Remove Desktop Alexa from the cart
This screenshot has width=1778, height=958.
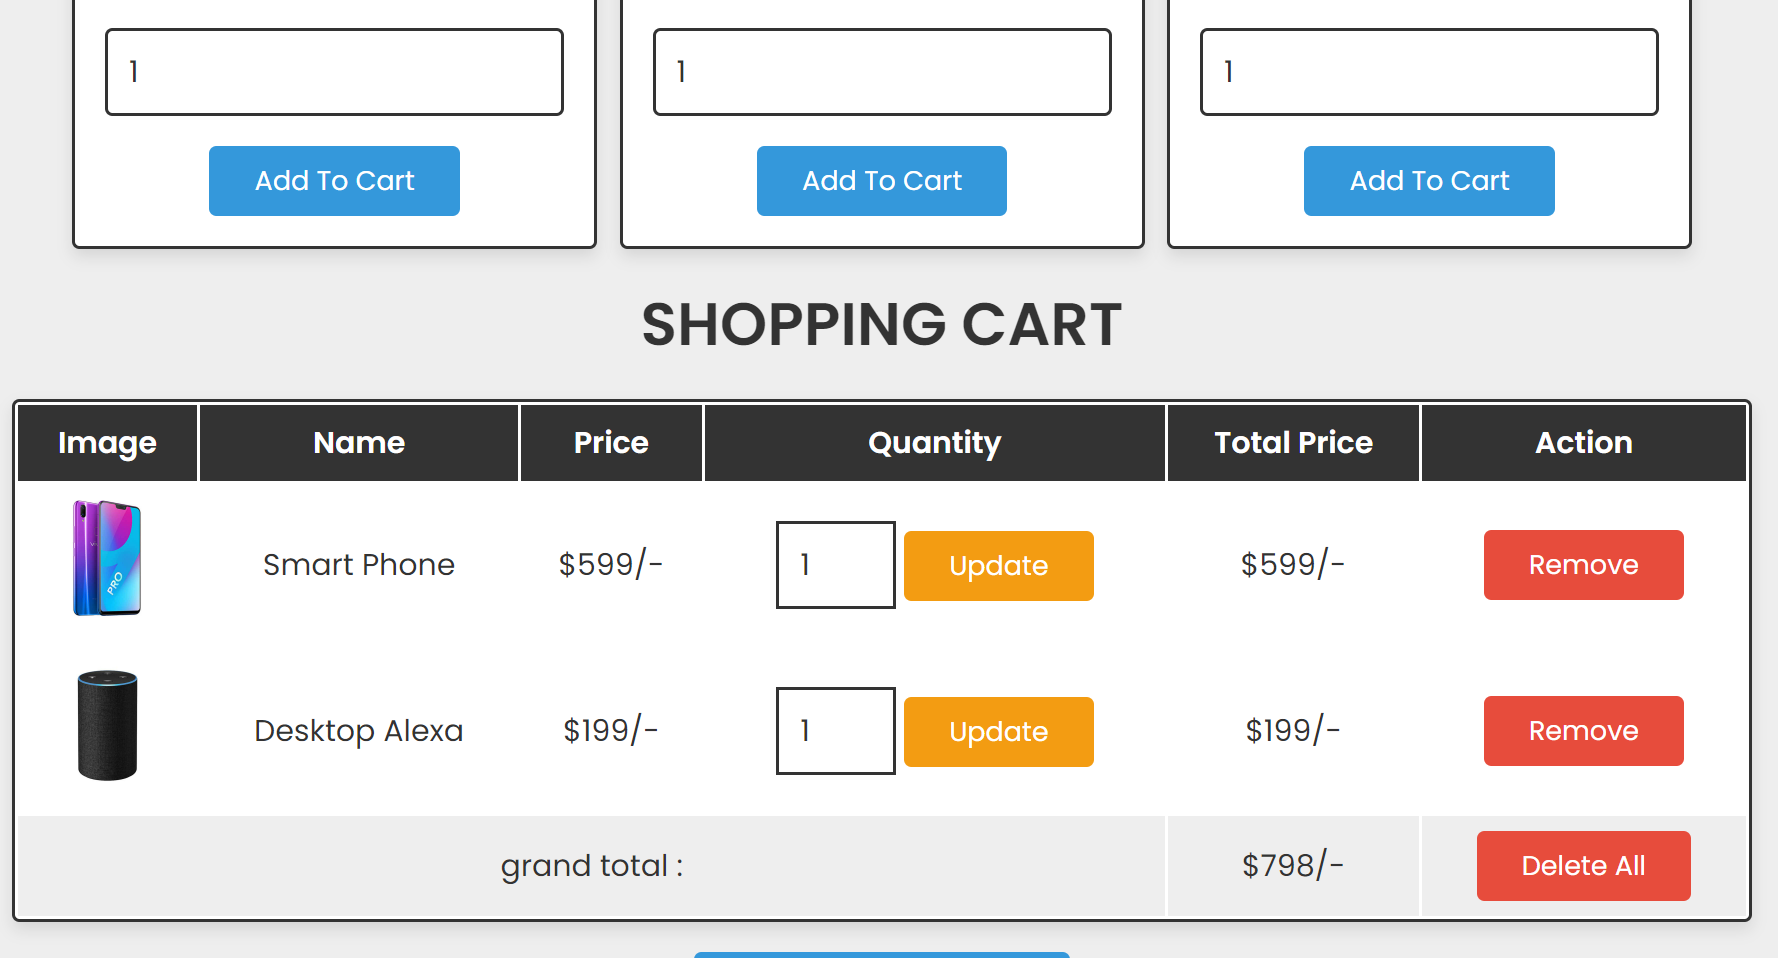click(1583, 731)
